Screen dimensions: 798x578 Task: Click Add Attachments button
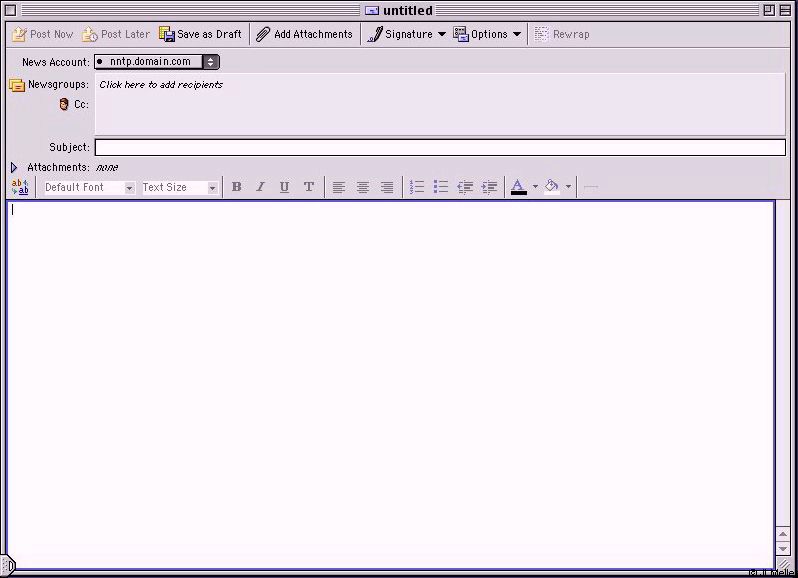point(304,34)
